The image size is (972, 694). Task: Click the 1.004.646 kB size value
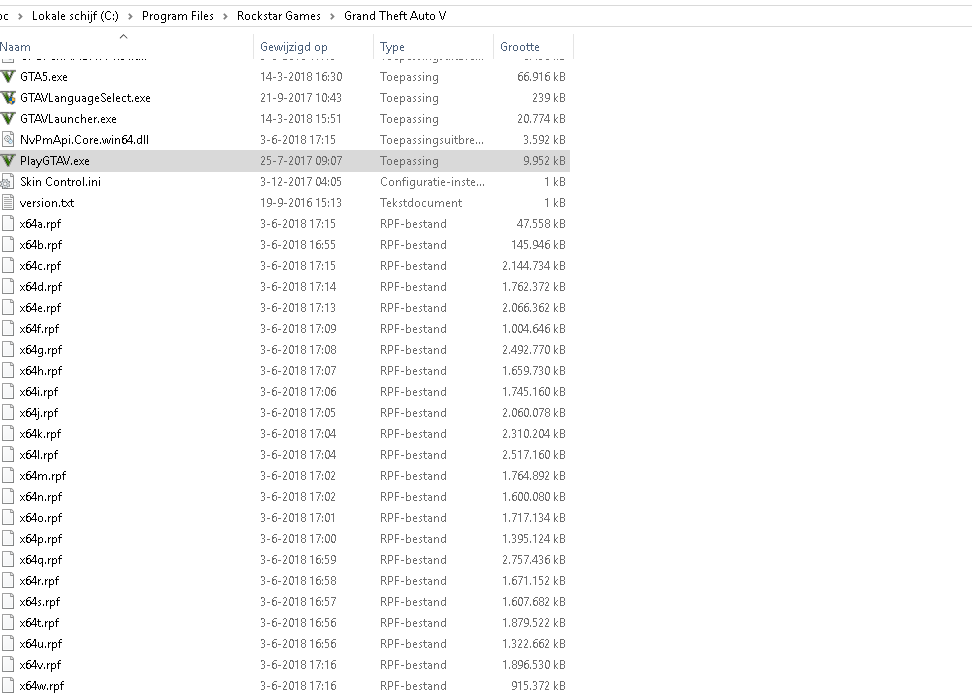[x=534, y=329]
